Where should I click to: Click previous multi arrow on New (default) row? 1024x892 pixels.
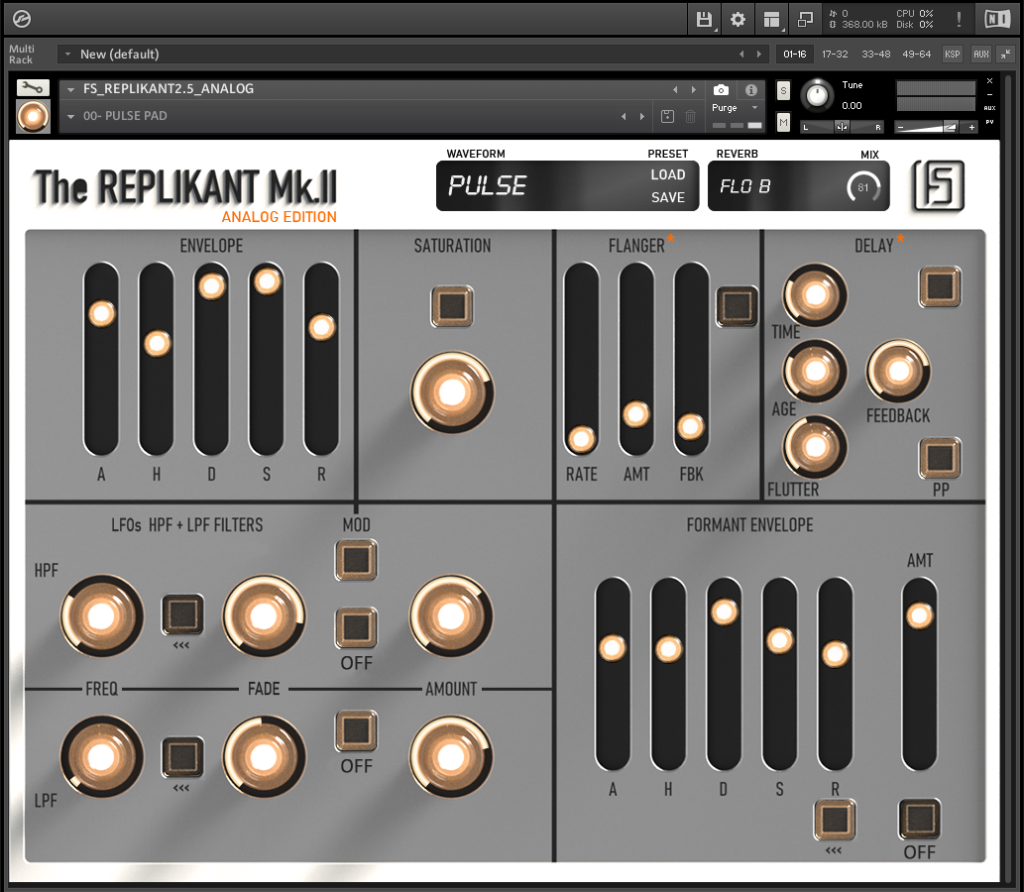click(741, 54)
